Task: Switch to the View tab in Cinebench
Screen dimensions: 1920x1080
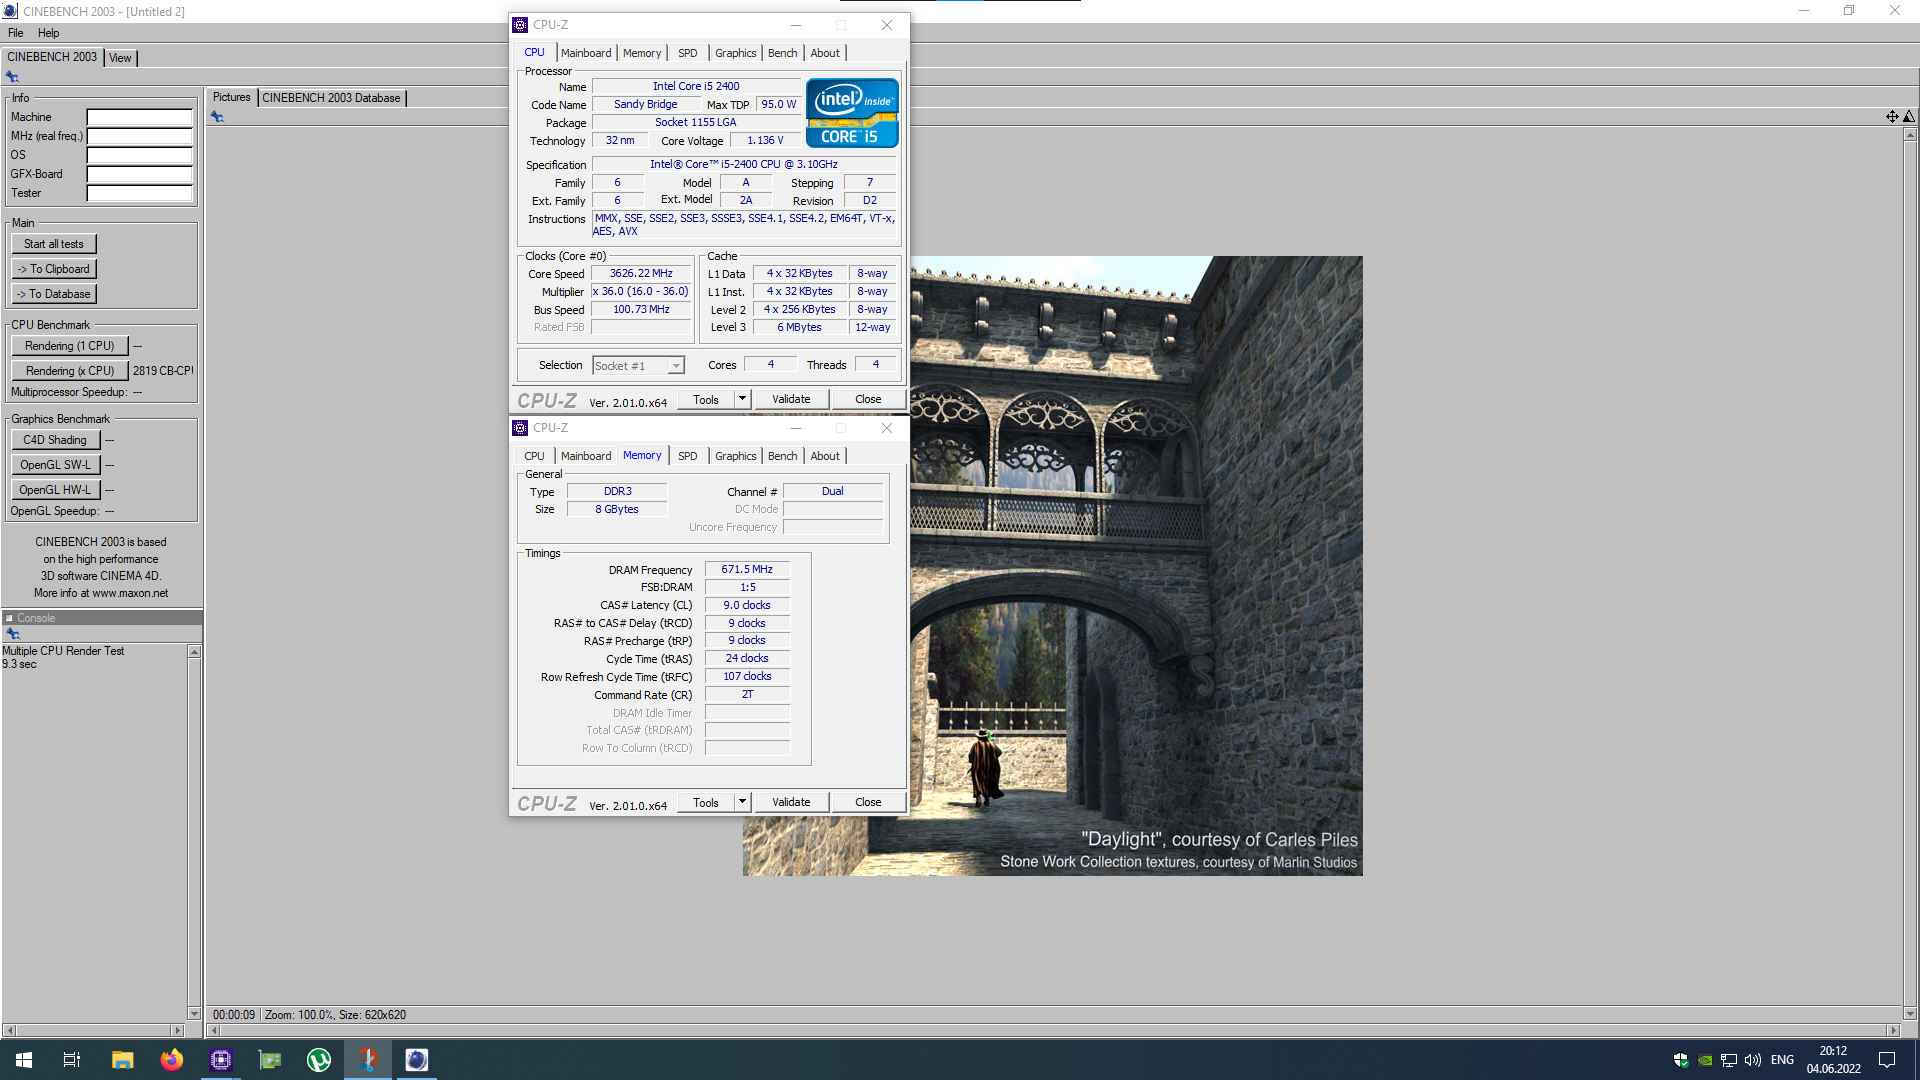Action: pos(120,58)
